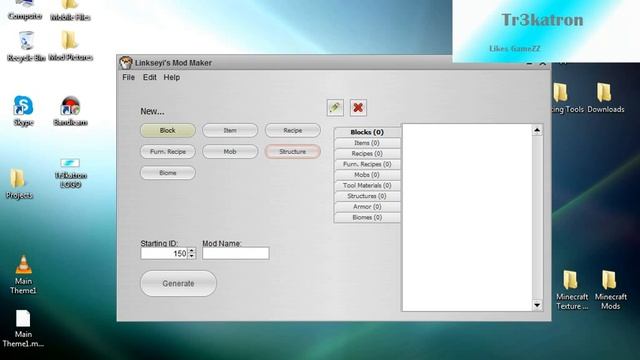
Task: Click the list scrollbar down arrow
Action: 537,305
